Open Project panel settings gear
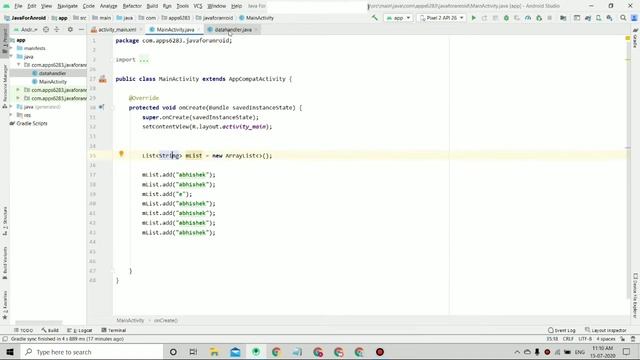 tap(70, 29)
